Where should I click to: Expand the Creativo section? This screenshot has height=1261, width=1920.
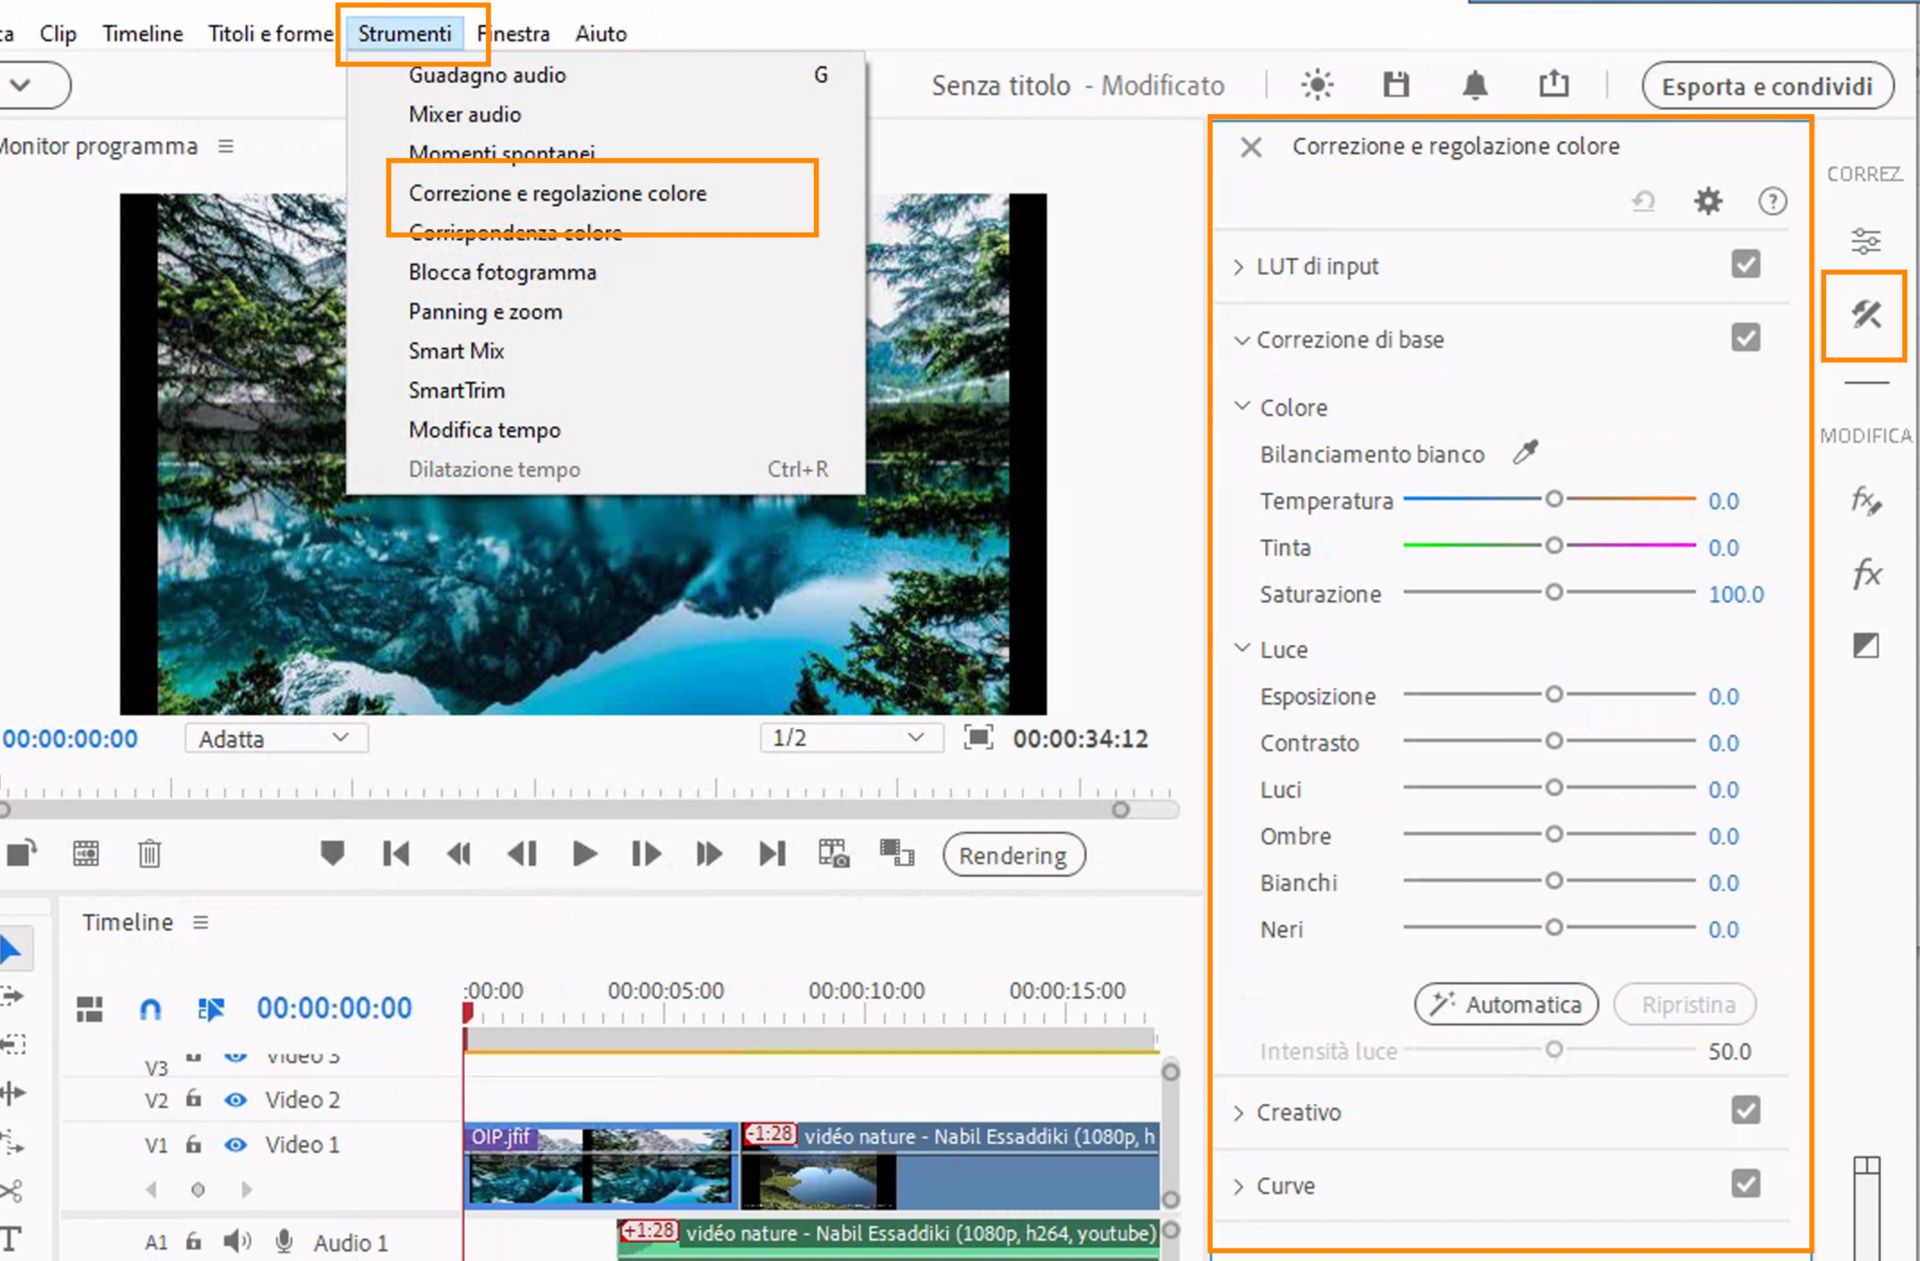coord(1239,1113)
